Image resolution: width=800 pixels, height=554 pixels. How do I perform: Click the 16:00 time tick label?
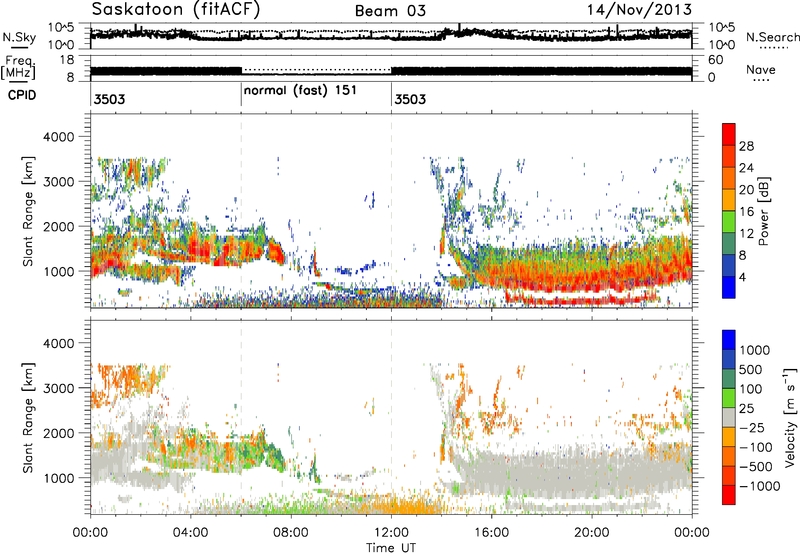pyautogui.click(x=491, y=533)
